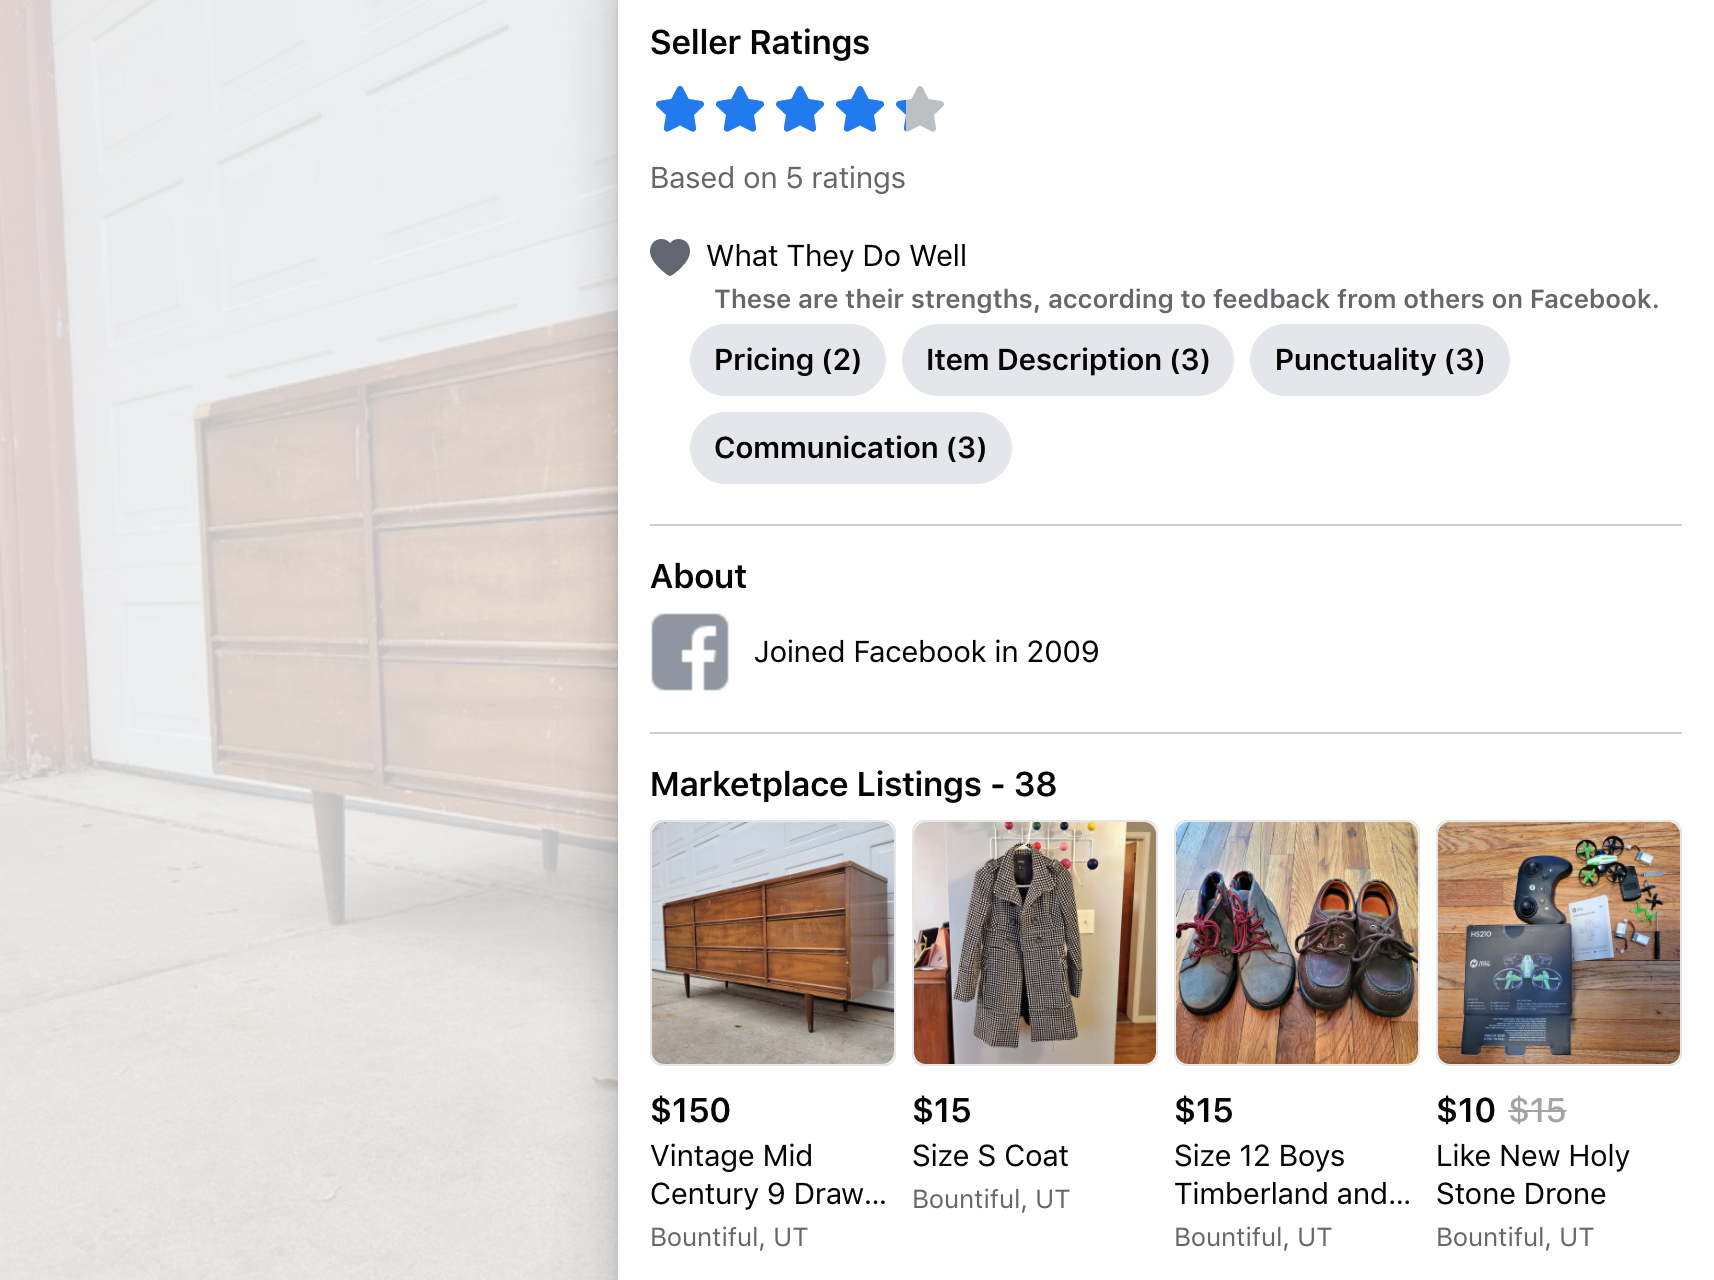Open the Size S Coat photo
Screen dimensions: 1714x1280
coord(1035,943)
